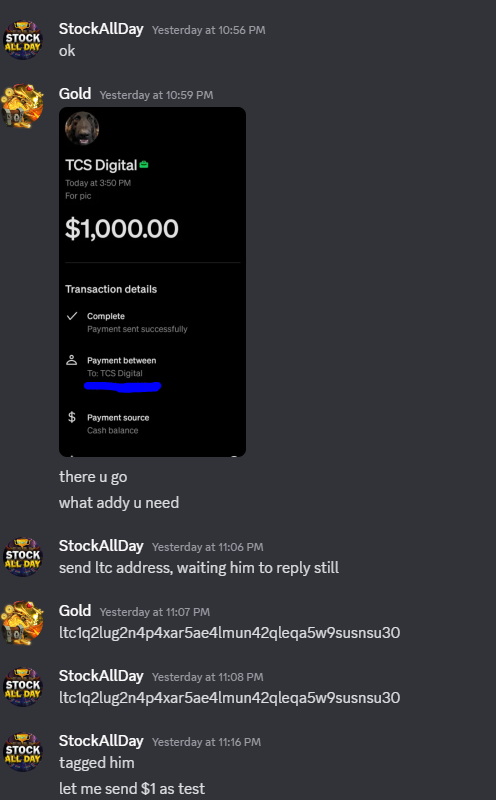This screenshot has height=800, width=496.
Task: Open StockAllDay avatar on the "ok" message
Action: coord(22,40)
